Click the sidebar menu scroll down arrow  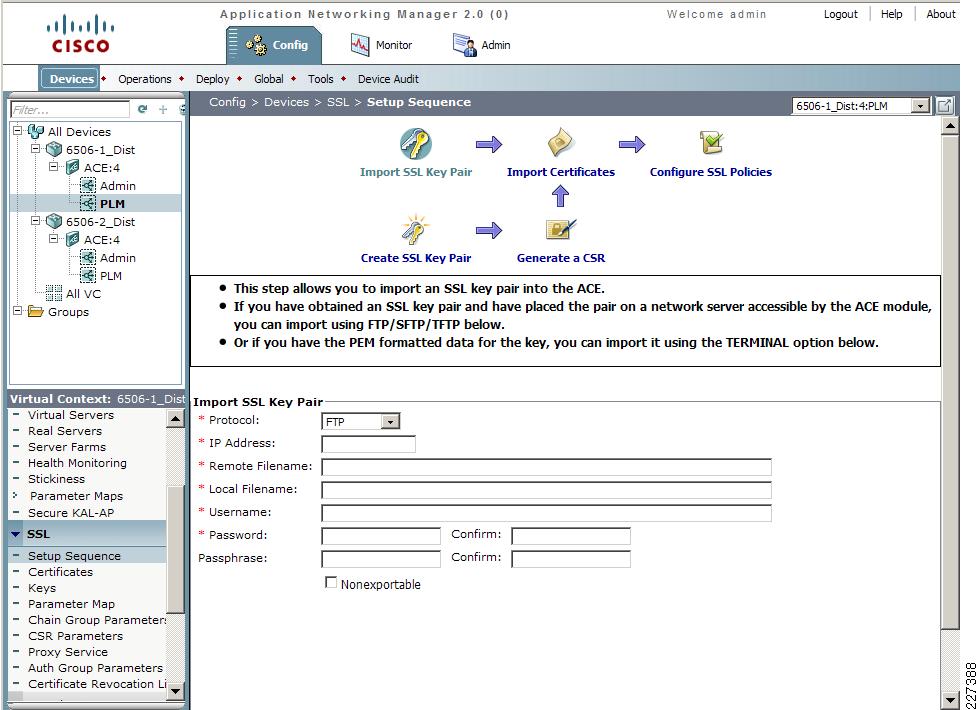(x=176, y=689)
